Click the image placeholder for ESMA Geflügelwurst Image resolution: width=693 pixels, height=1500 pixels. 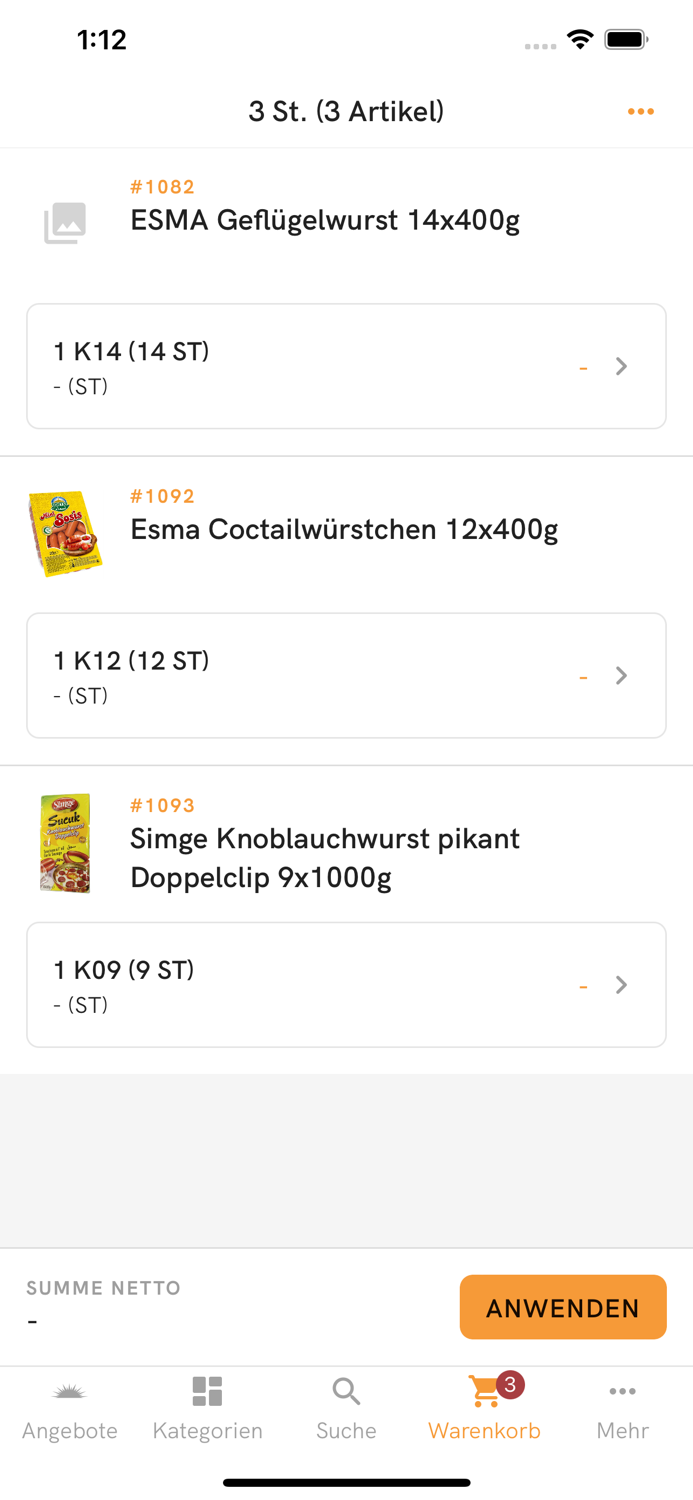[64, 224]
